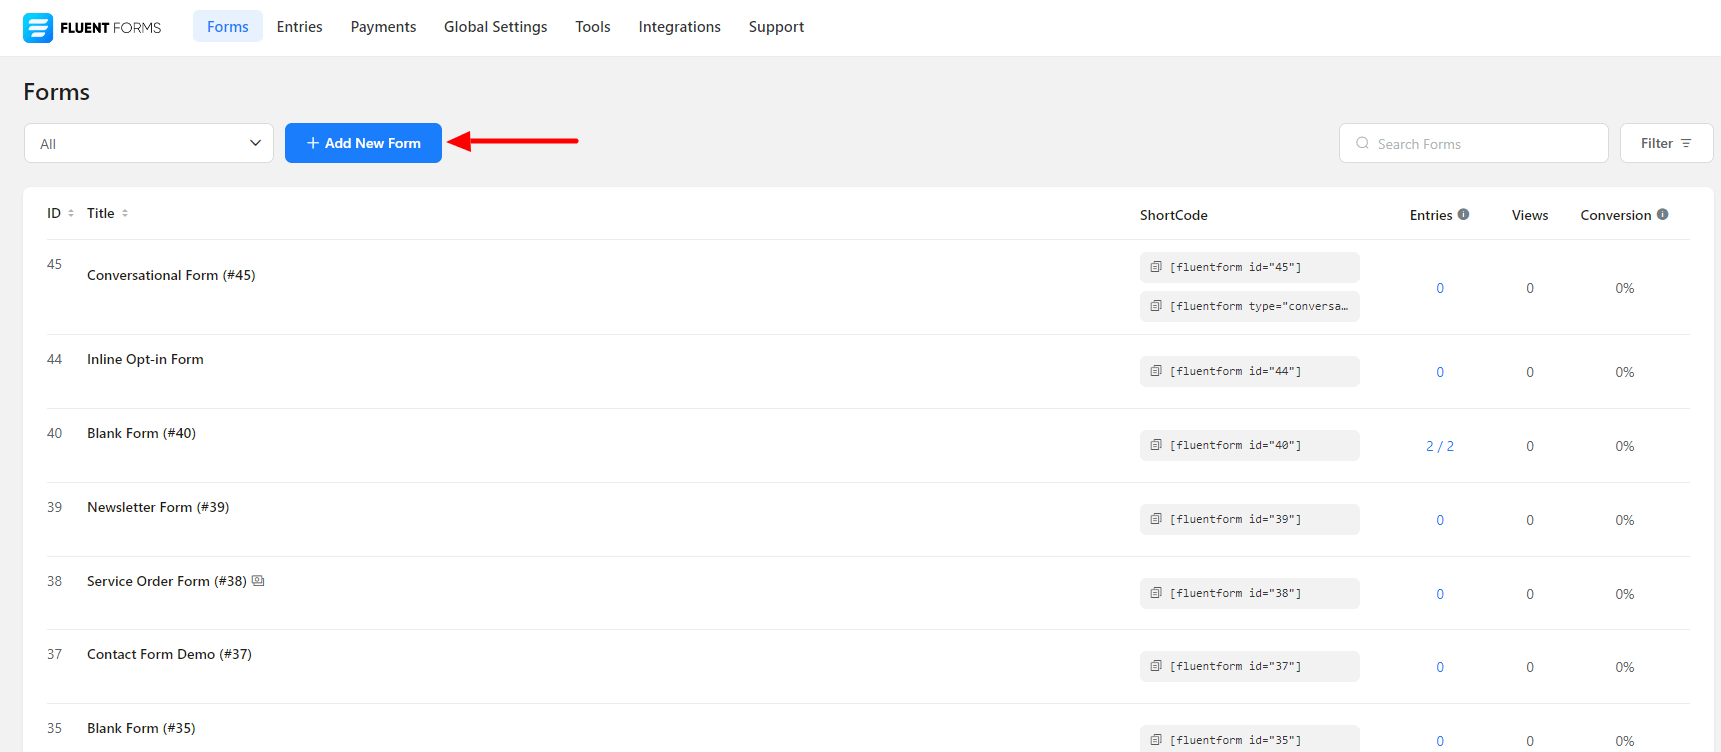Screen dimensions: 1721x752
Task: Go to Global Settings menu
Action: (495, 27)
